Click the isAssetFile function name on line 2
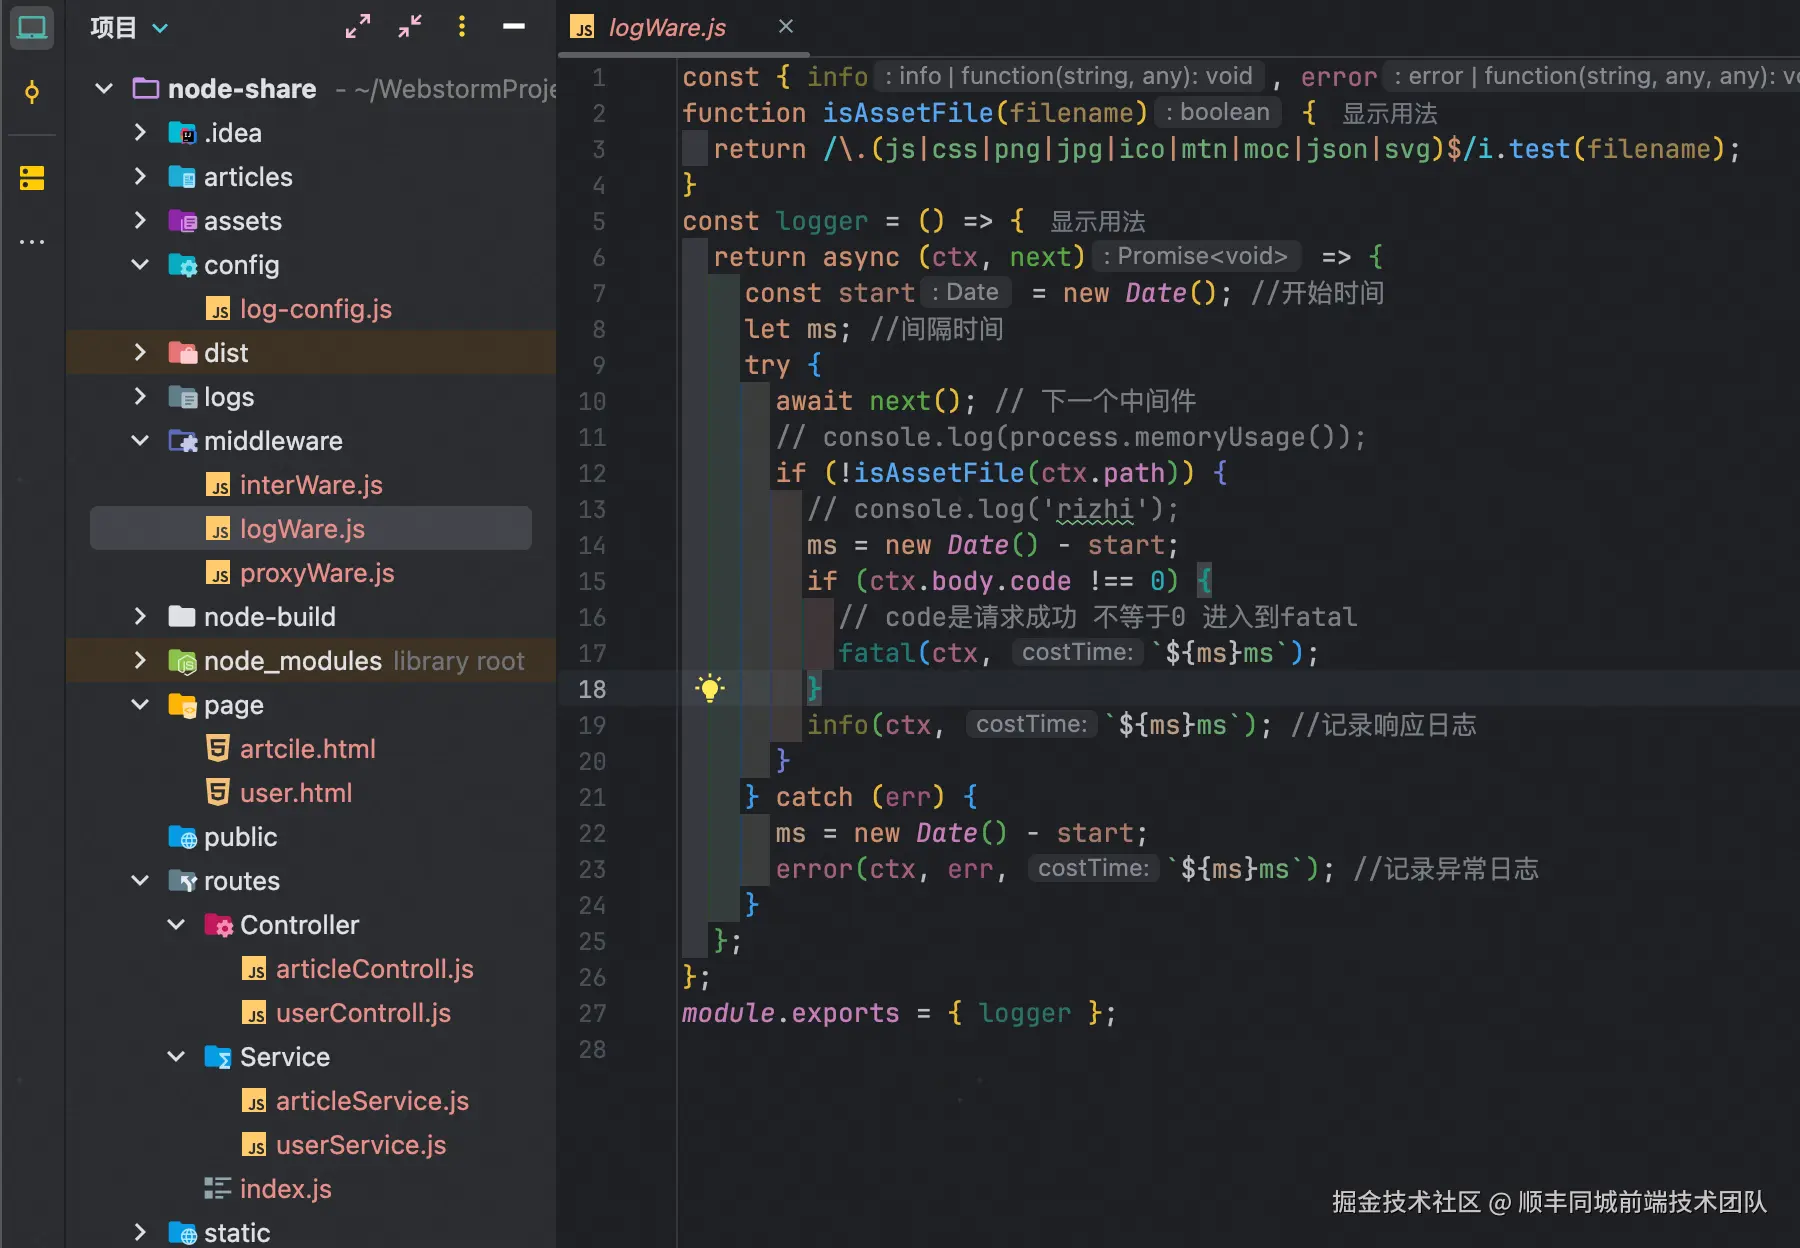This screenshot has height=1248, width=1800. click(x=908, y=113)
